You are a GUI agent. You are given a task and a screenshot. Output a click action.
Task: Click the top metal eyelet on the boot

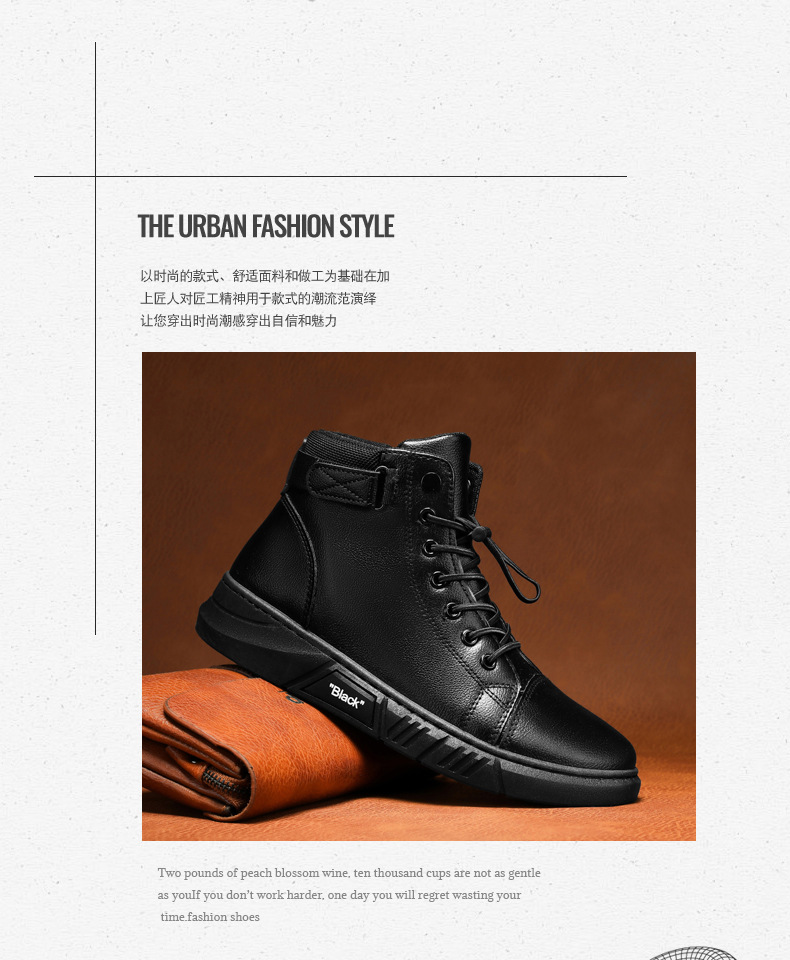tap(431, 483)
